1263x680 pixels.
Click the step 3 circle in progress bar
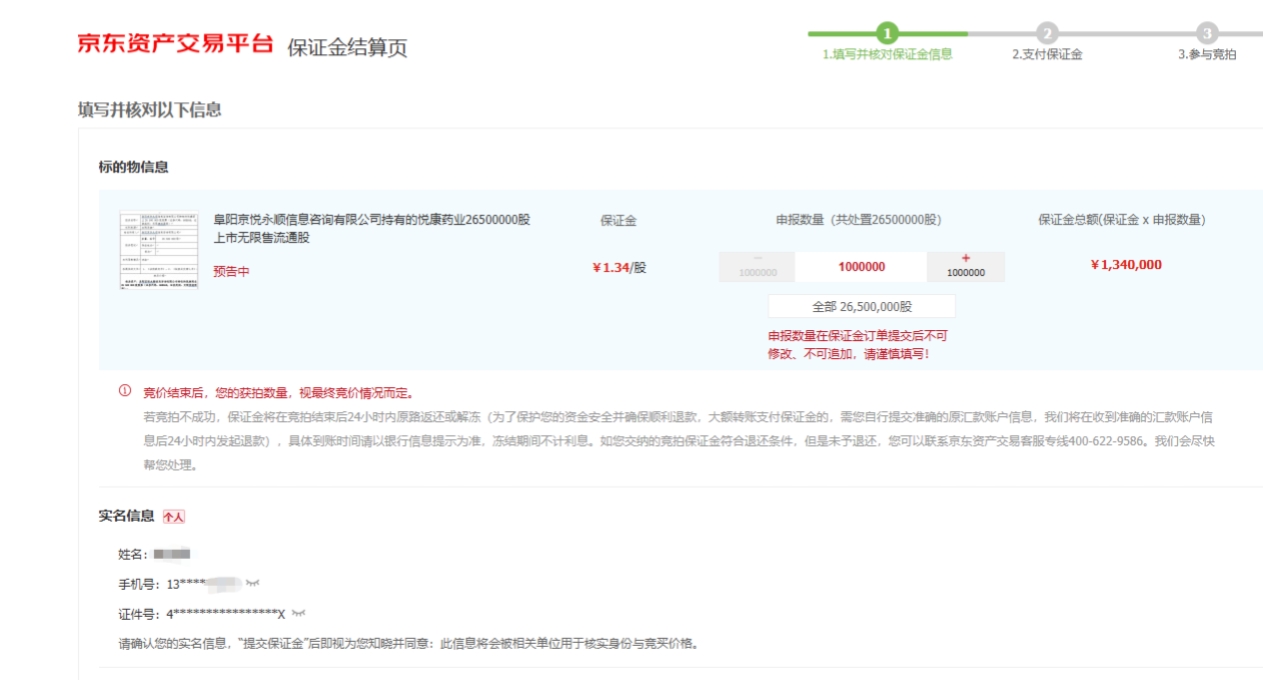coord(1207,33)
